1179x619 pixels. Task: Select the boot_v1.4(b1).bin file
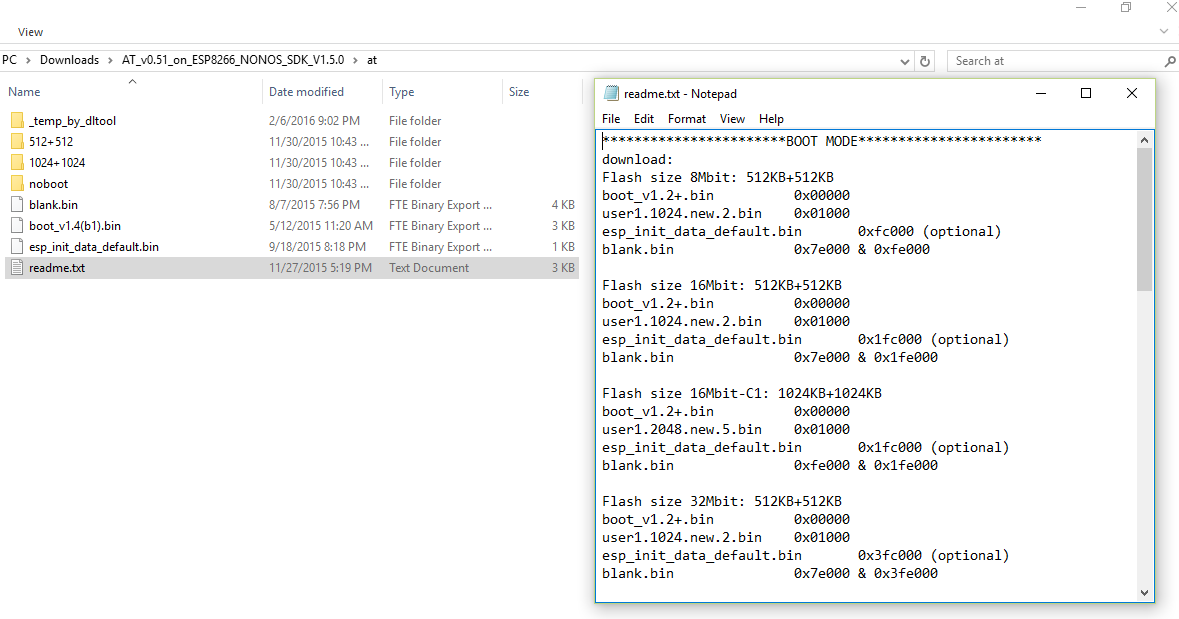[75, 226]
